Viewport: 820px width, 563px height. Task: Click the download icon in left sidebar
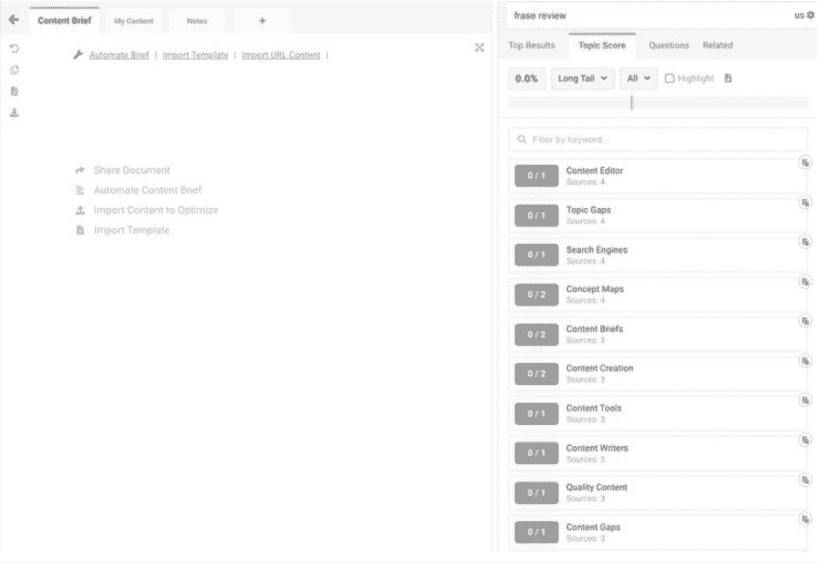coord(15,112)
